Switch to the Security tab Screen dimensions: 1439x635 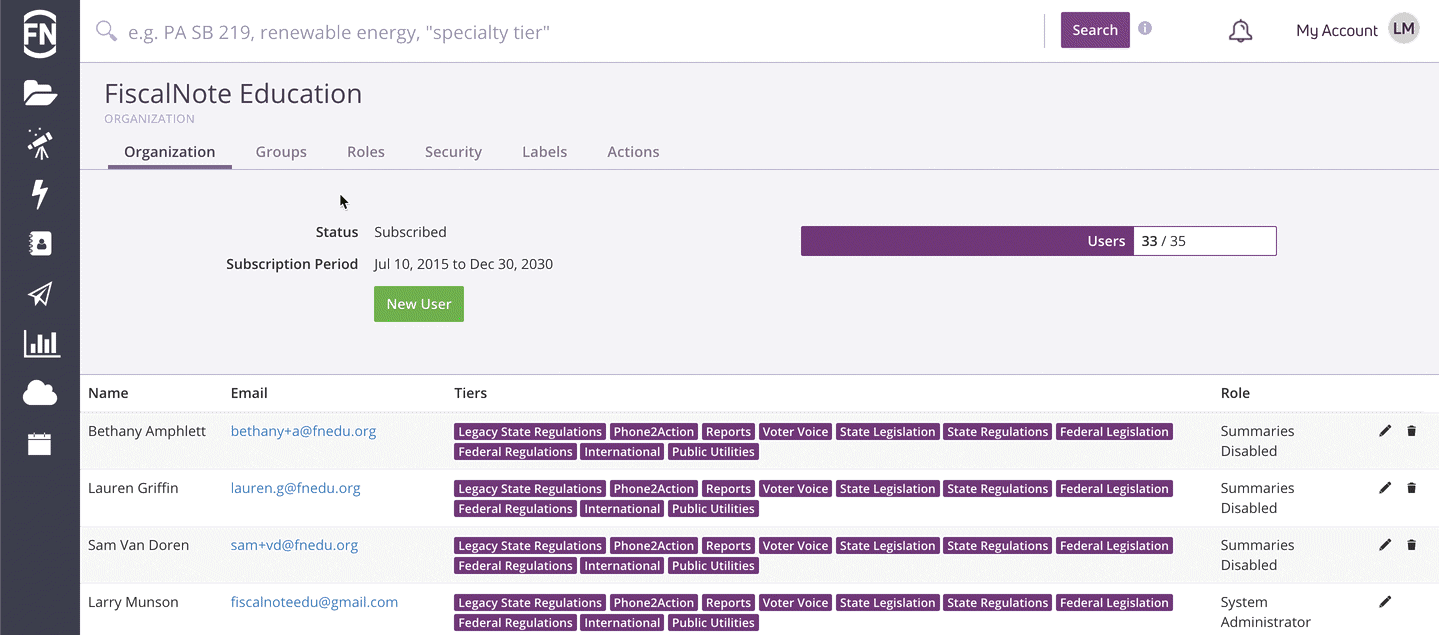click(453, 152)
